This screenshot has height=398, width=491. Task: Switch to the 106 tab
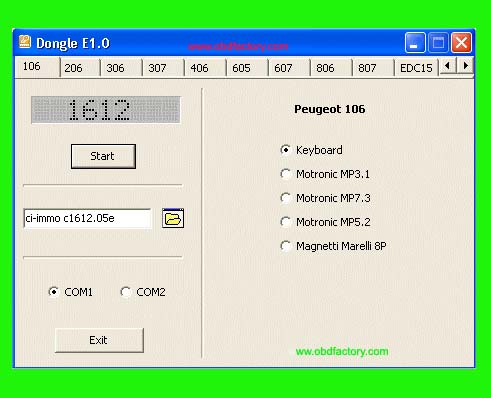click(x=37, y=67)
